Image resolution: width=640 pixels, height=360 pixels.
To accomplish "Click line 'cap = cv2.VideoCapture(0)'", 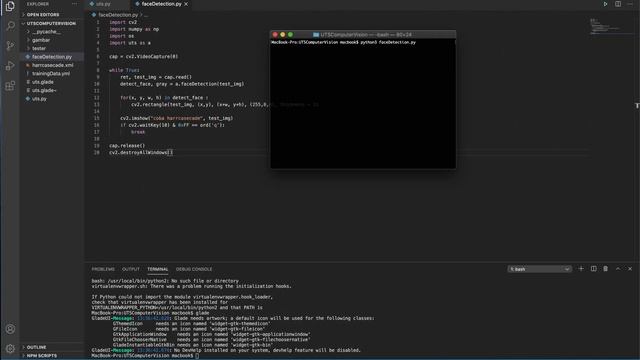I will coord(143,57).
